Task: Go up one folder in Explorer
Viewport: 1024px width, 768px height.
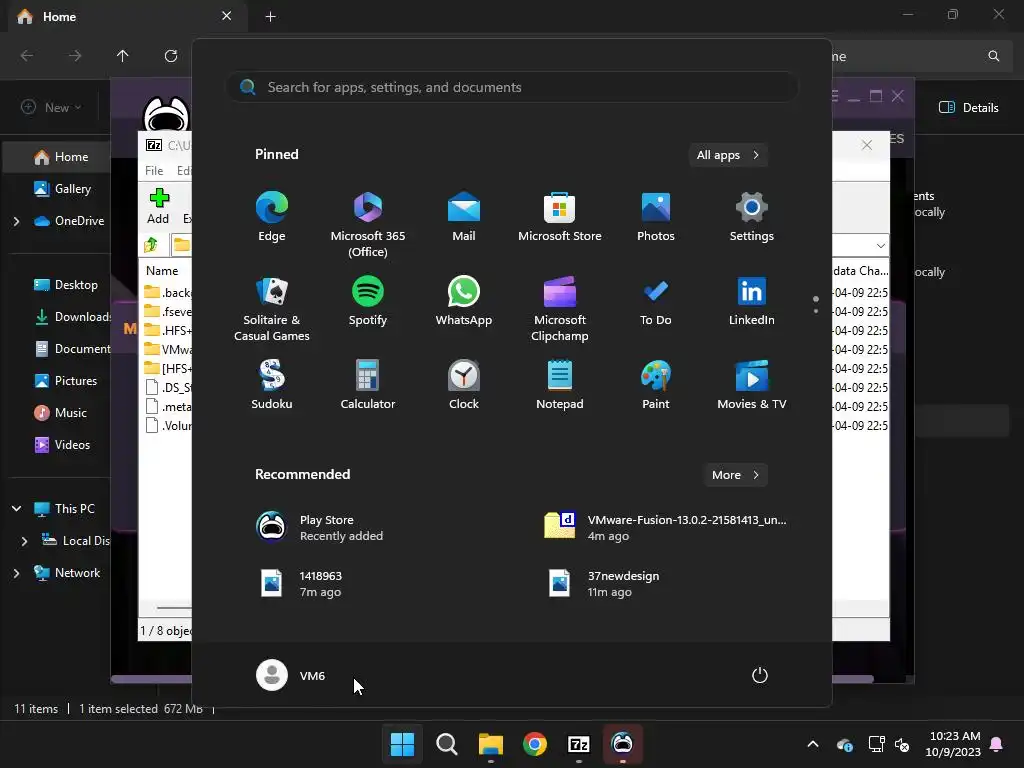Action: coord(123,56)
